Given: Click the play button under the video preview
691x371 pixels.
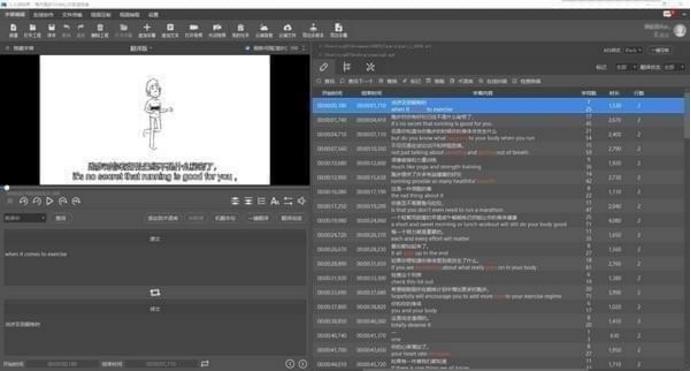Looking at the screenshot, I should click(50, 201).
